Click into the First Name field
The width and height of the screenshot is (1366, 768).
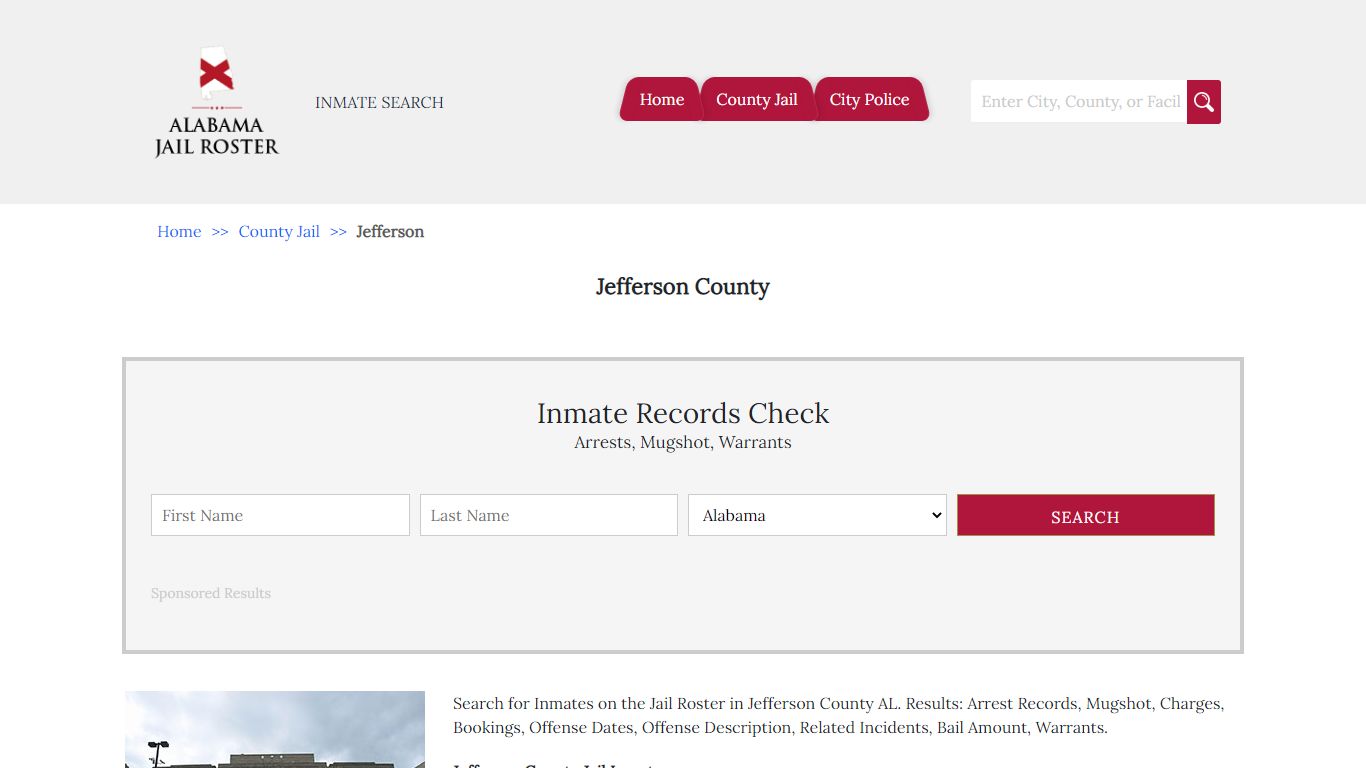point(280,515)
